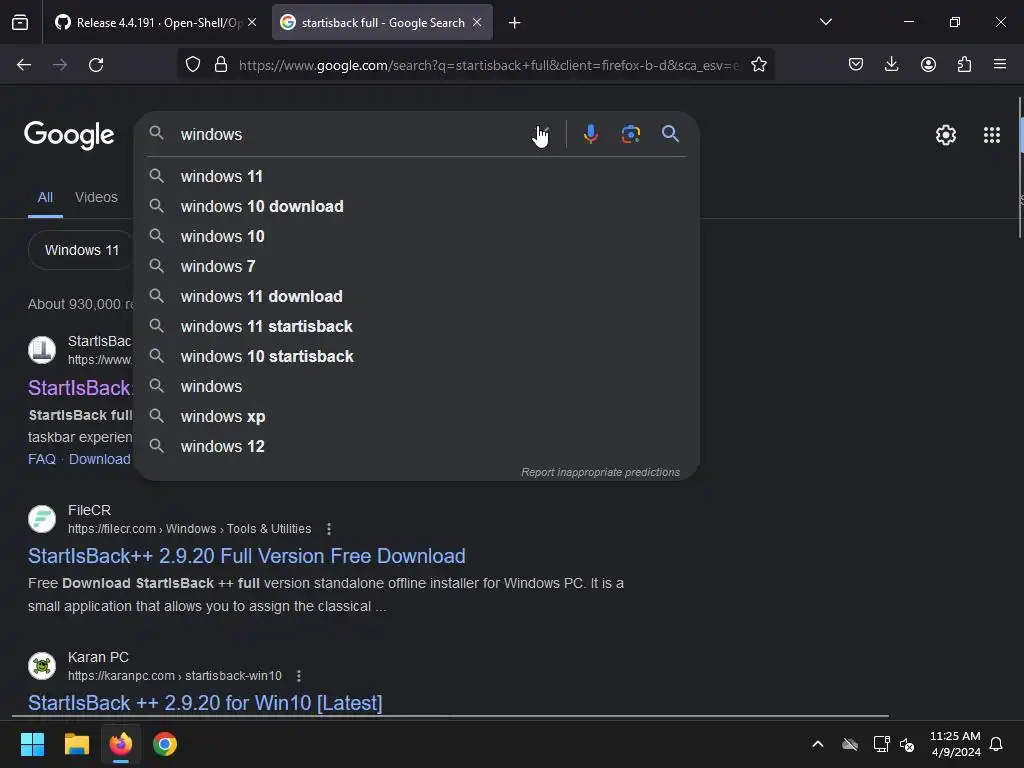
Task: Click the Firefox URL address bar
Action: (488, 65)
